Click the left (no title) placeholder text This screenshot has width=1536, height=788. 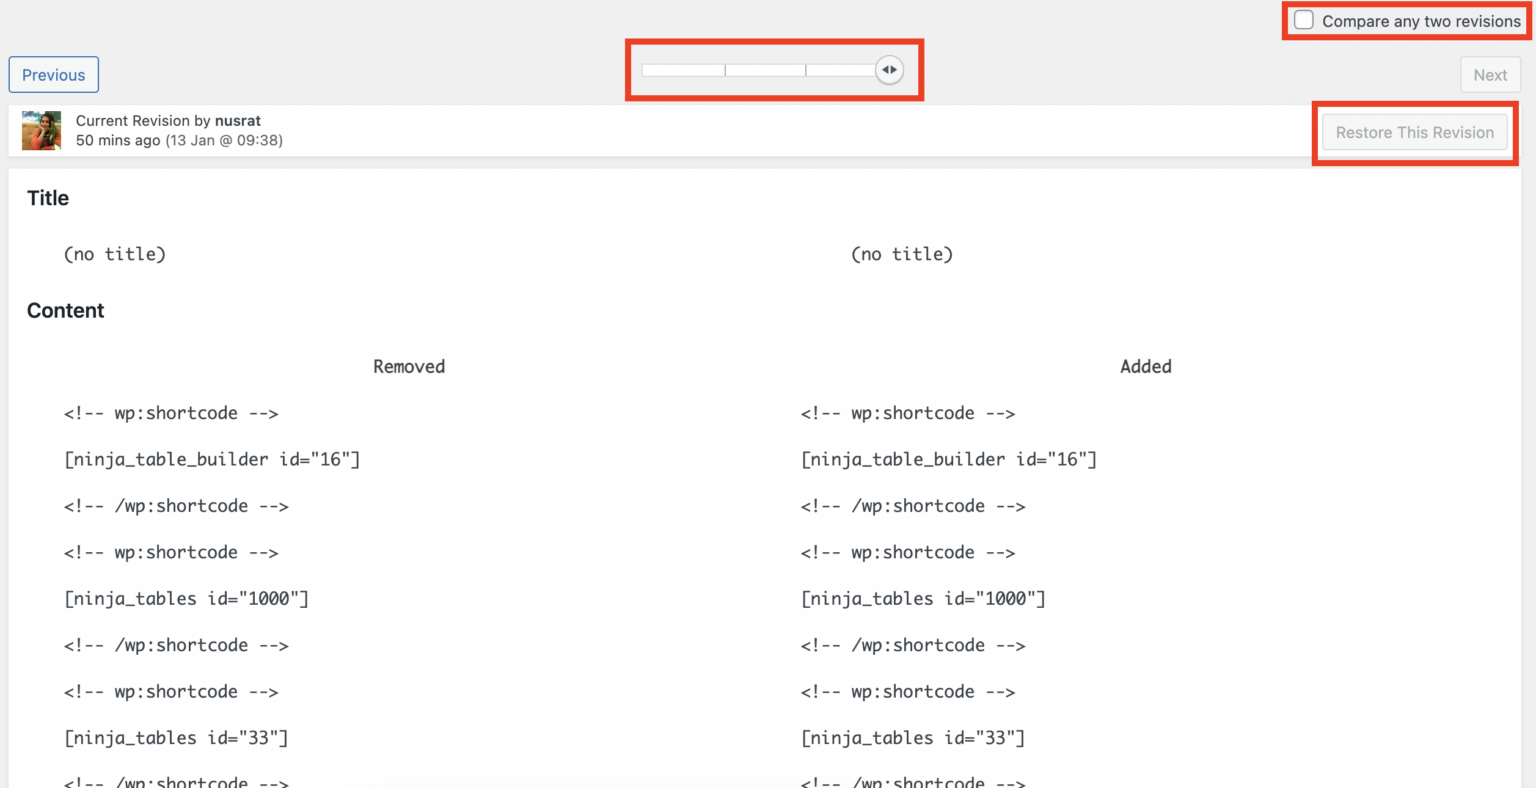coord(115,254)
